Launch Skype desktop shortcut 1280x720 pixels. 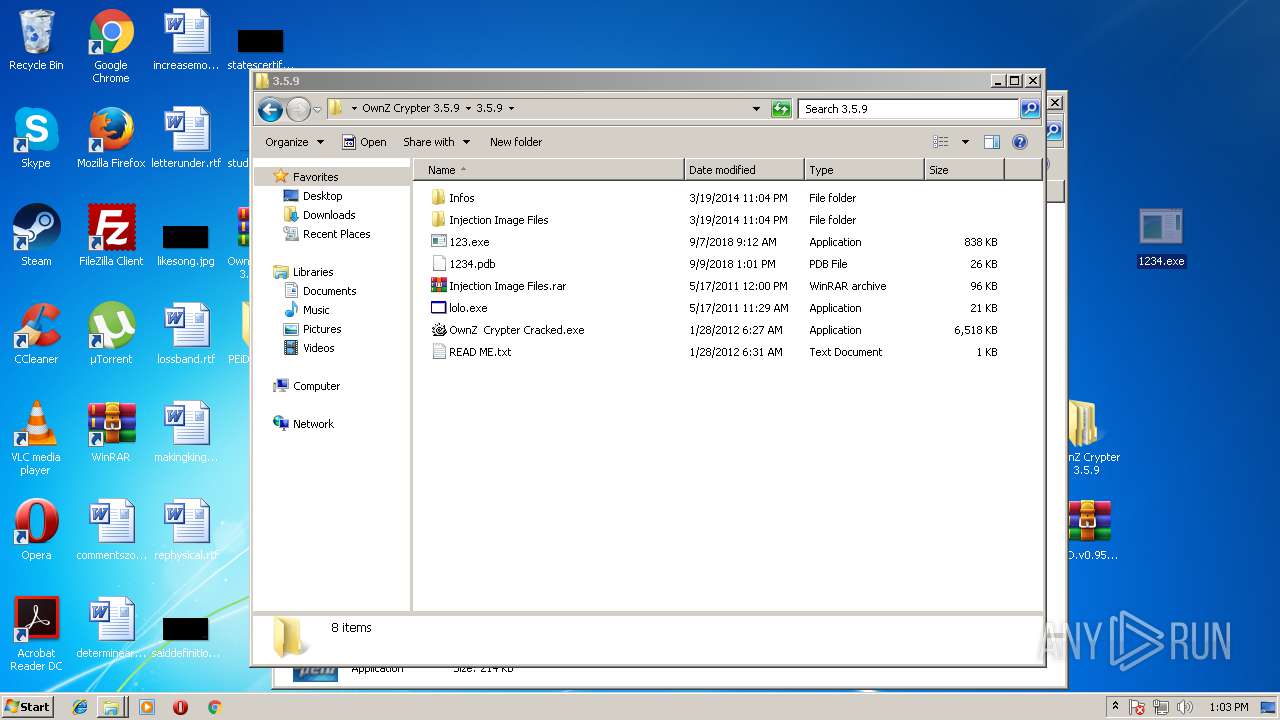tap(36, 138)
